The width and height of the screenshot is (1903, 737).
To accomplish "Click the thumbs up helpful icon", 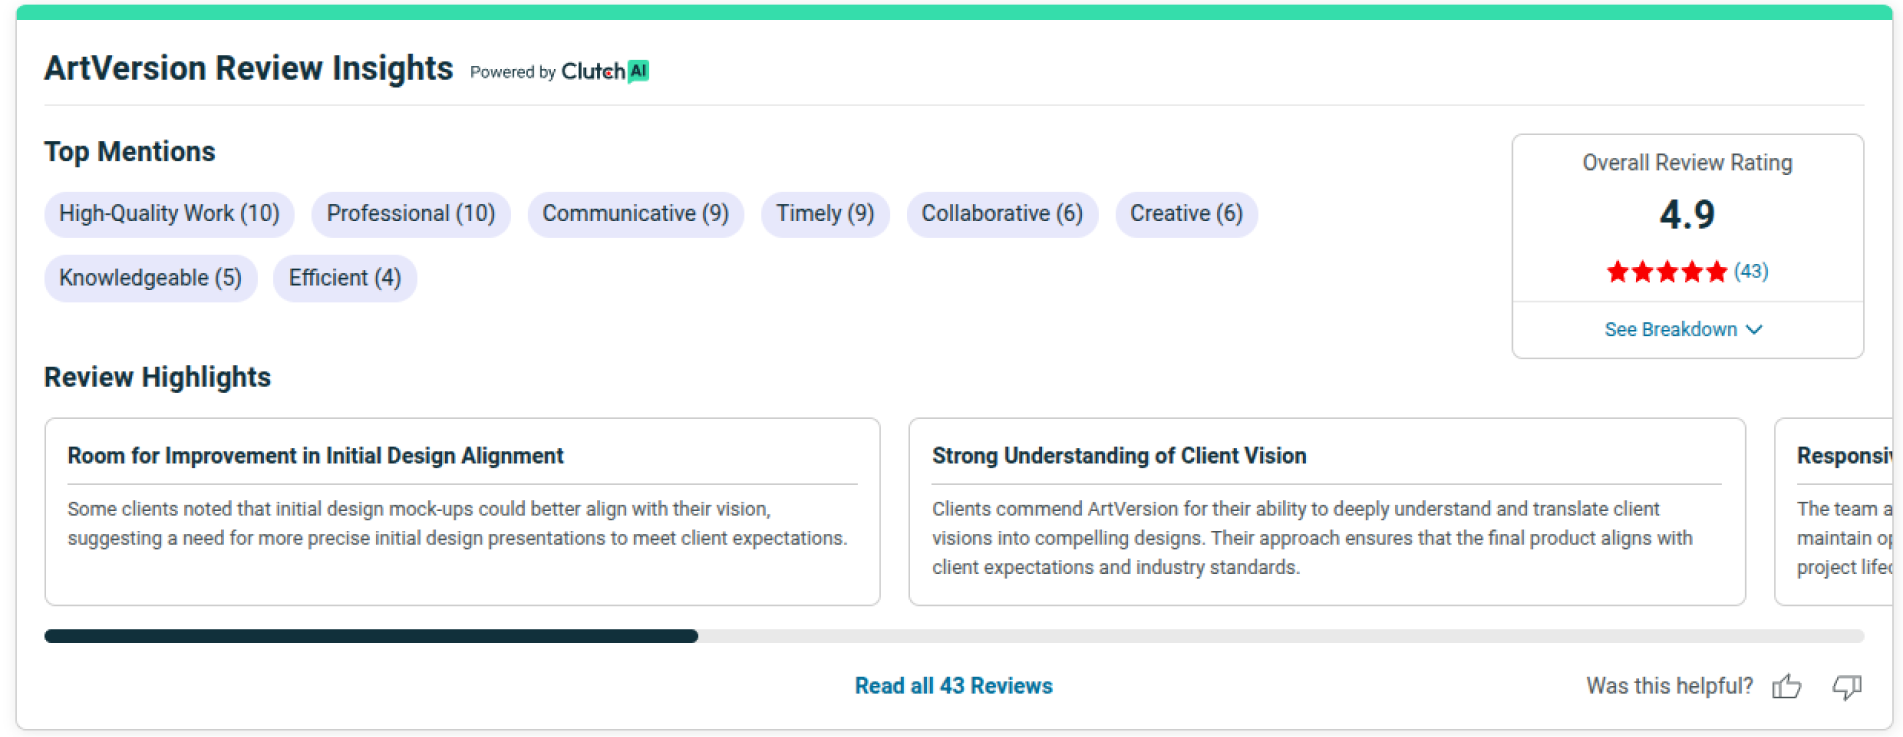I will [1786, 686].
